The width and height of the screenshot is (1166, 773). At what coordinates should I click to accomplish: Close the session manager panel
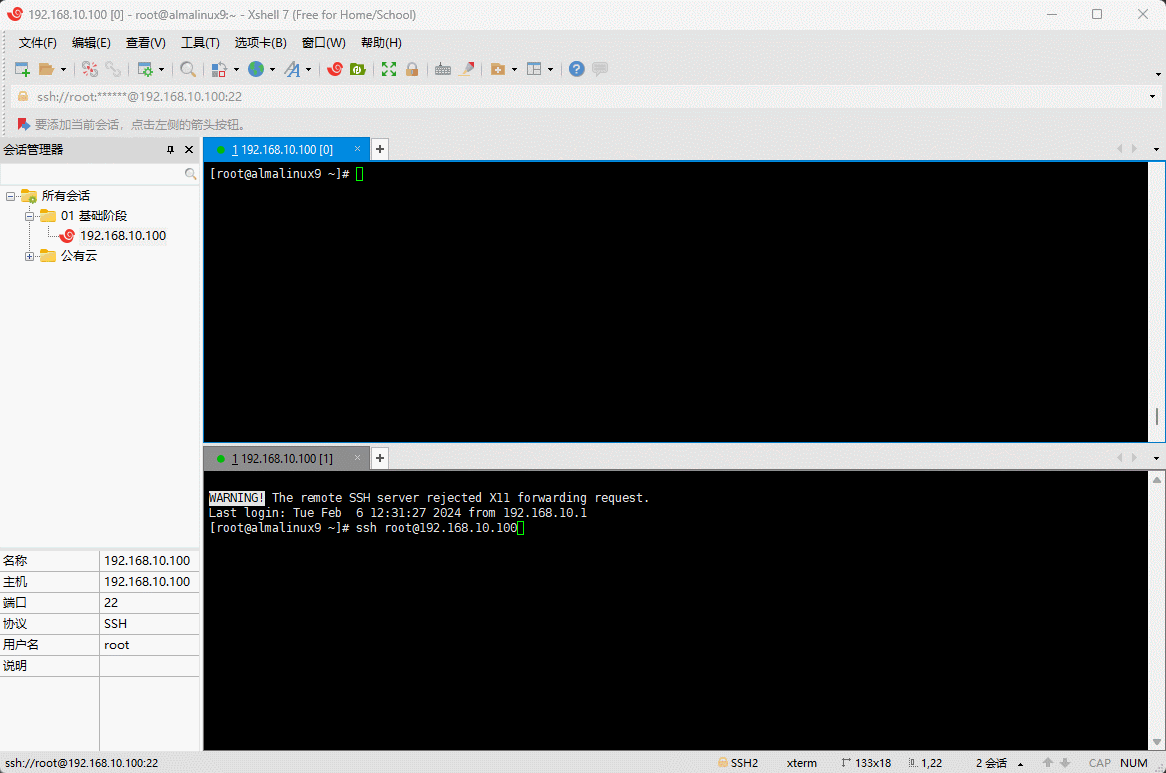click(x=189, y=150)
